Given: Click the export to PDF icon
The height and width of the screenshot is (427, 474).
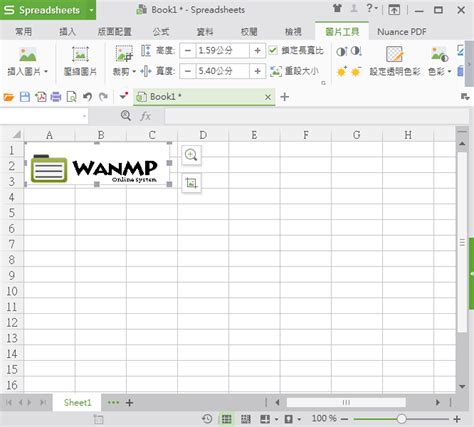Looking at the screenshot, I should [41, 97].
